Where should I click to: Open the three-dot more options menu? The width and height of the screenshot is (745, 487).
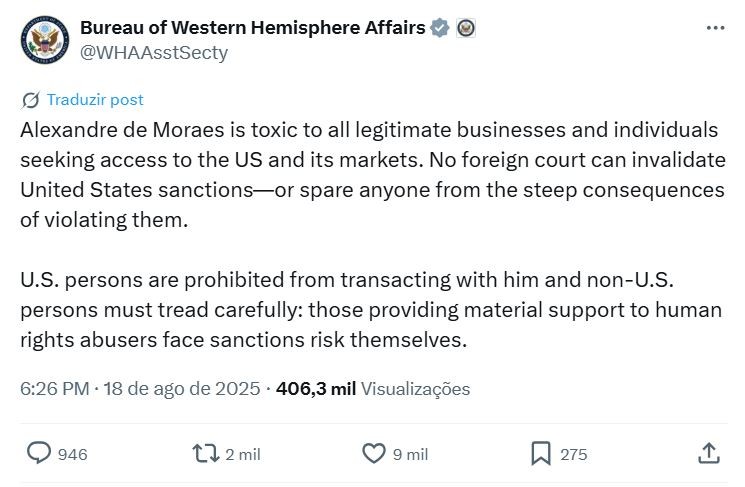pos(716,28)
